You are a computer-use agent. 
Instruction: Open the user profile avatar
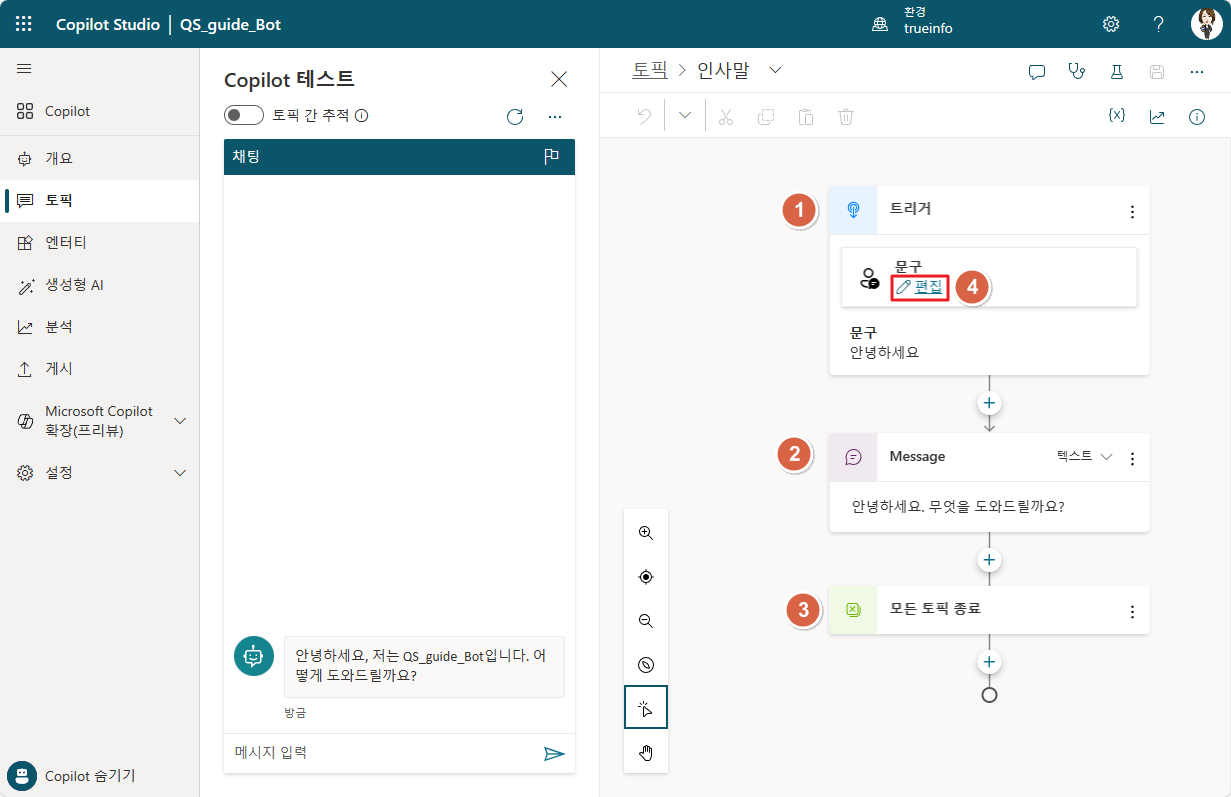(x=1206, y=24)
